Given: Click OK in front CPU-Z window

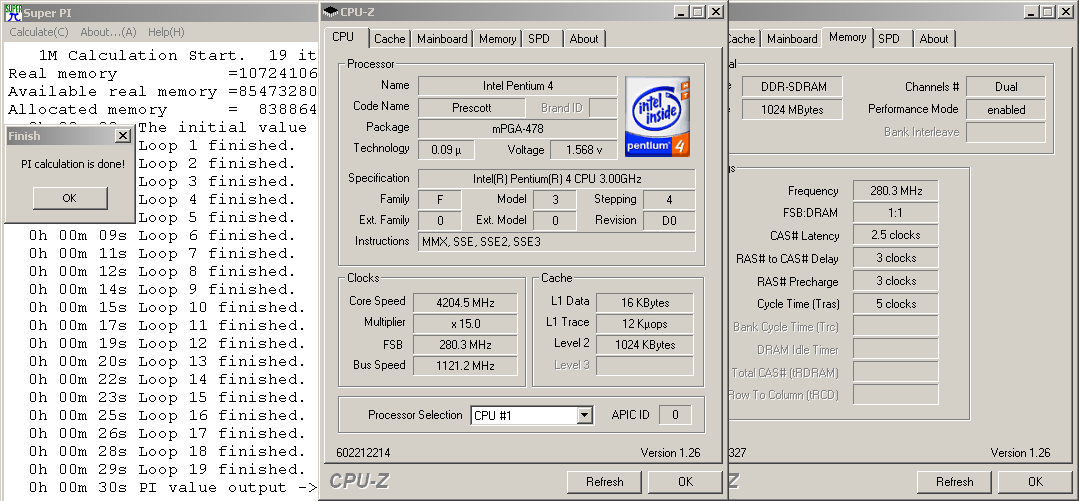Looking at the screenshot, I should (685, 482).
